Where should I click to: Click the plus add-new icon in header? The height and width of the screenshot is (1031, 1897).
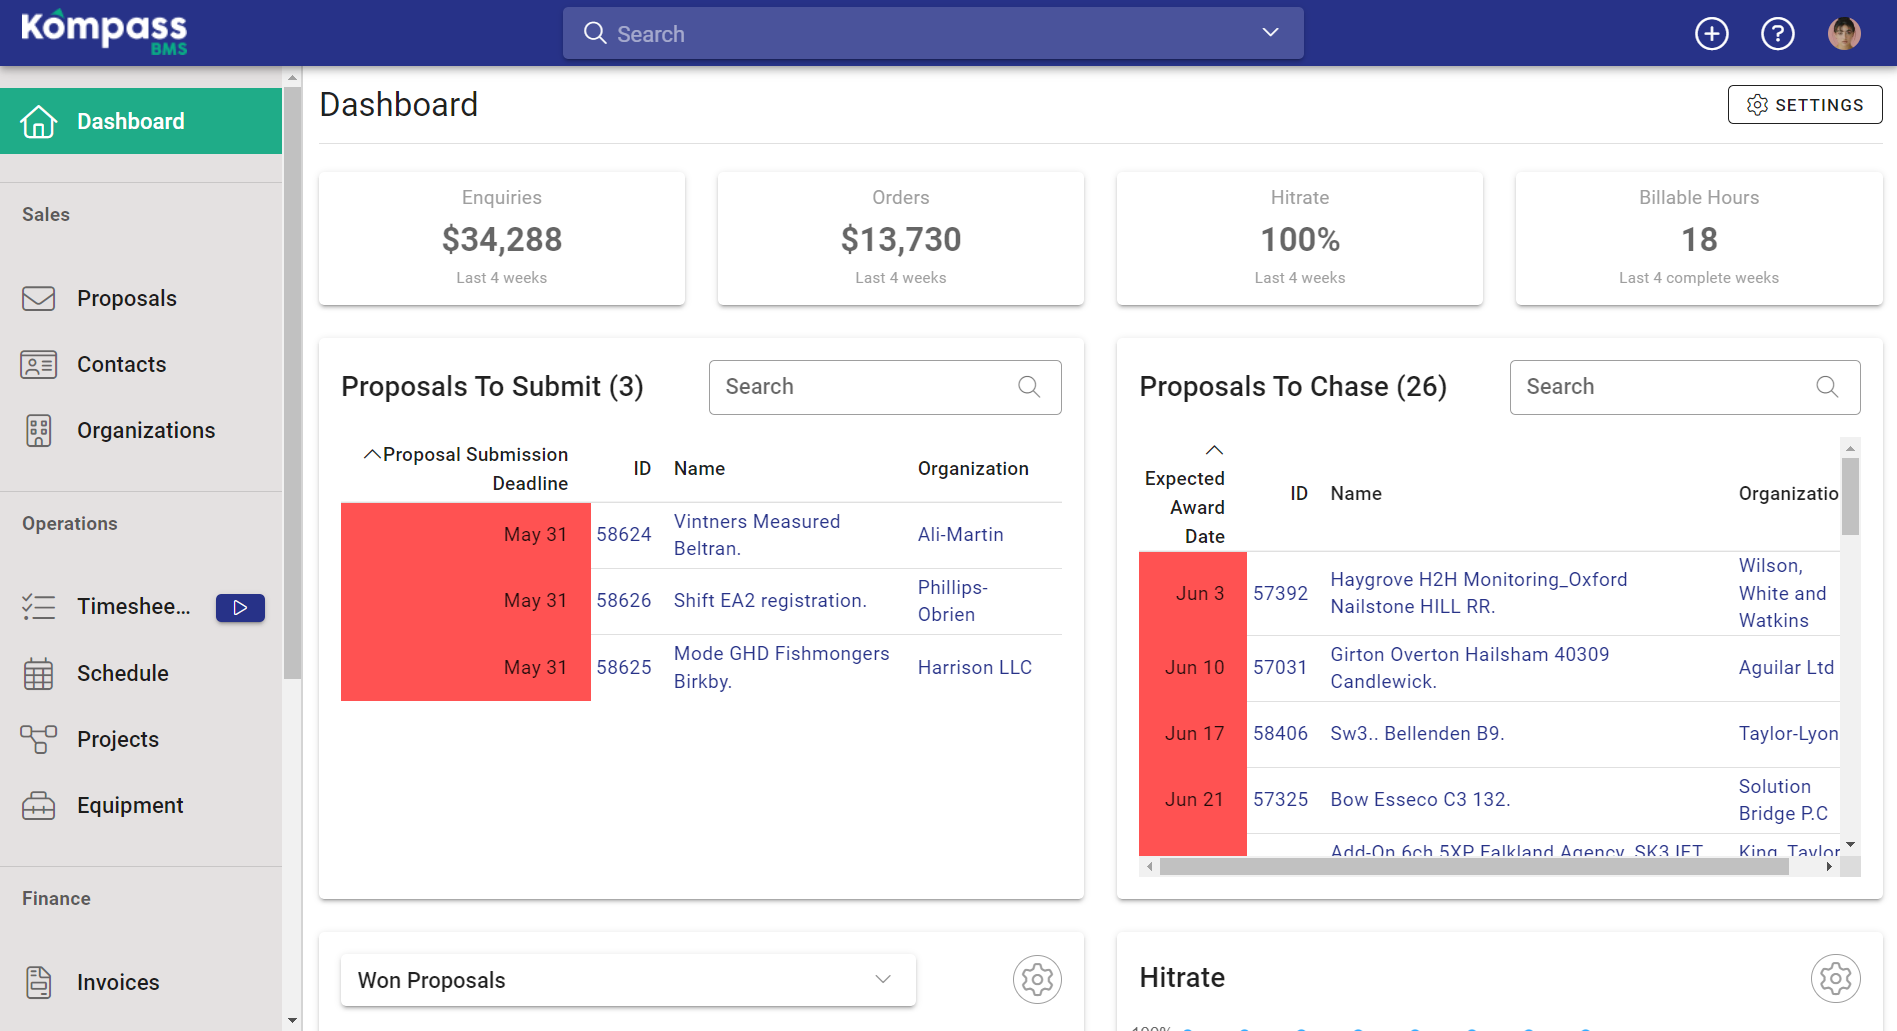coord(1711,34)
